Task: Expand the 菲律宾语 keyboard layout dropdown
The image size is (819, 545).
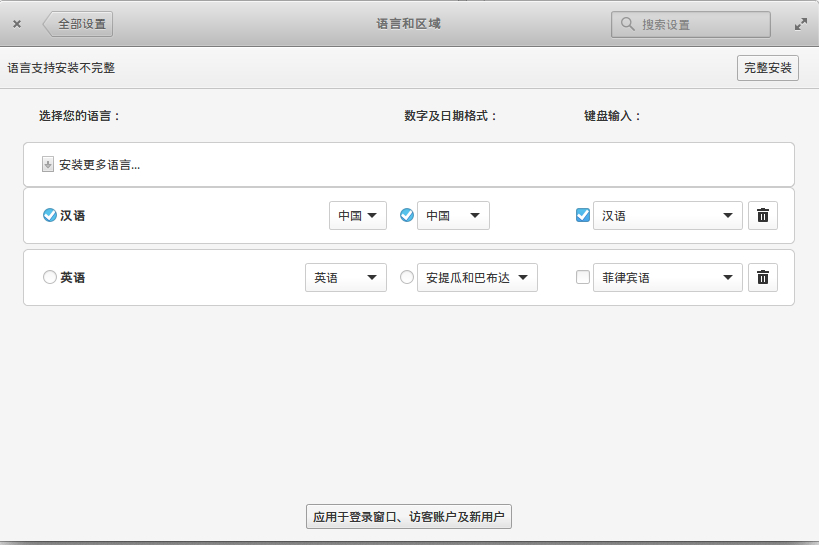Action: [x=667, y=277]
